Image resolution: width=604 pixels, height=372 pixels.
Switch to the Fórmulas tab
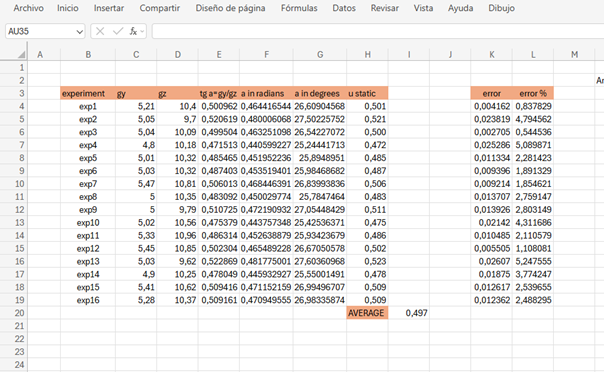click(299, 8)
